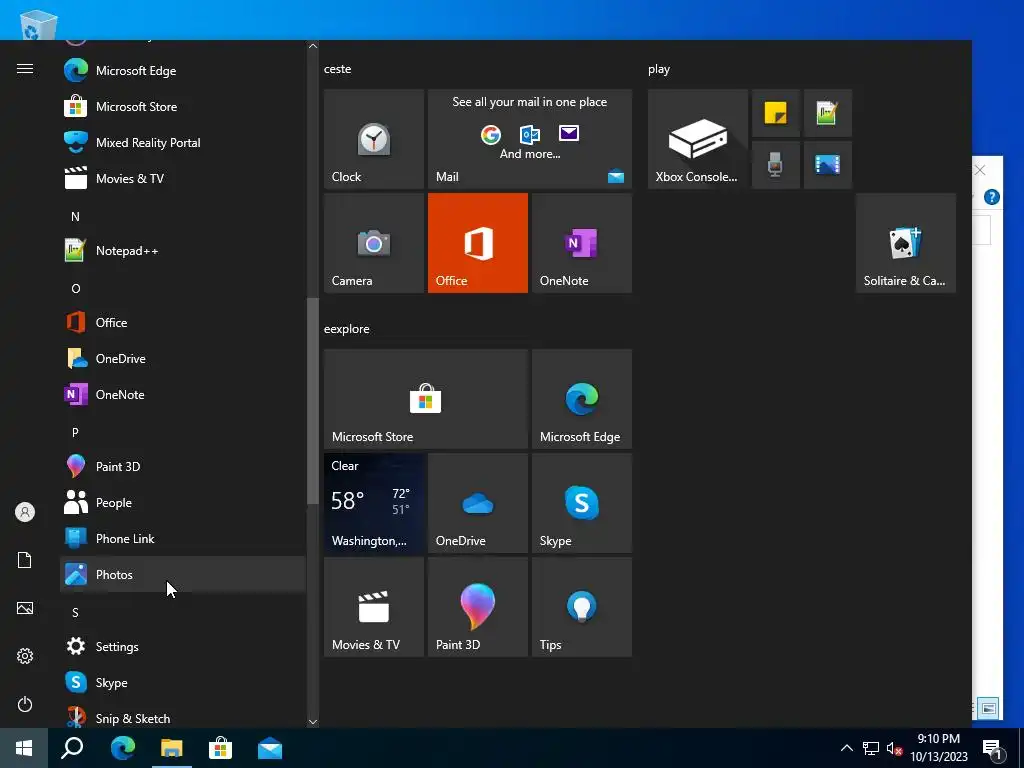Open the People app
1024x768 pixels.
[x=183, y=503]
